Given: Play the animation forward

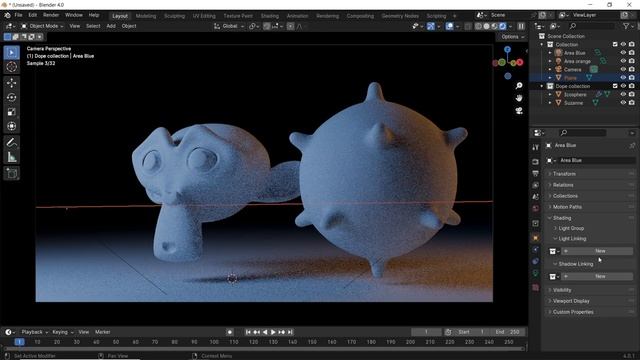Looking at the screenshot, I should click(273, 332).
